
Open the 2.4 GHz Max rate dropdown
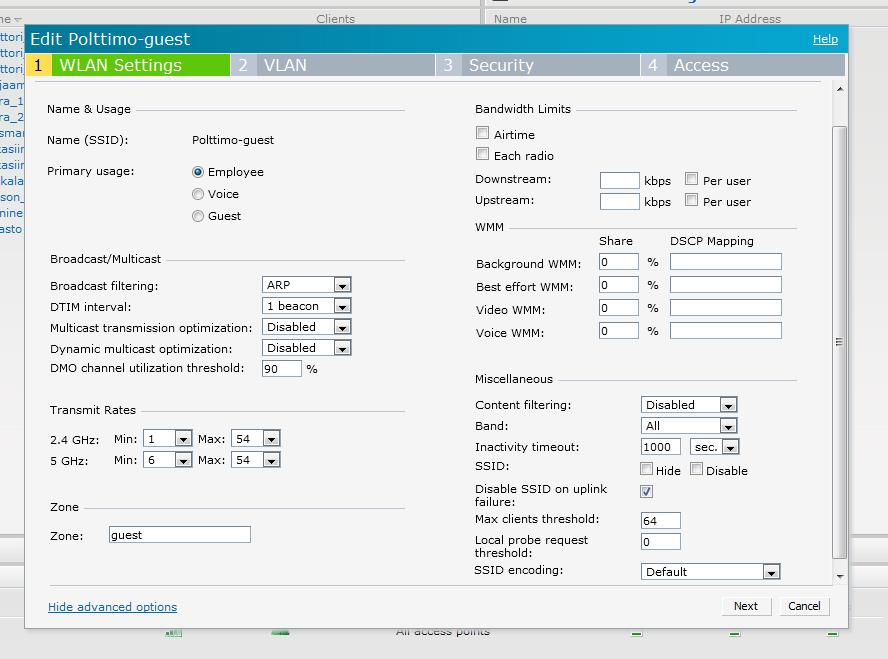pyautogui.click(x=256, y=439)
